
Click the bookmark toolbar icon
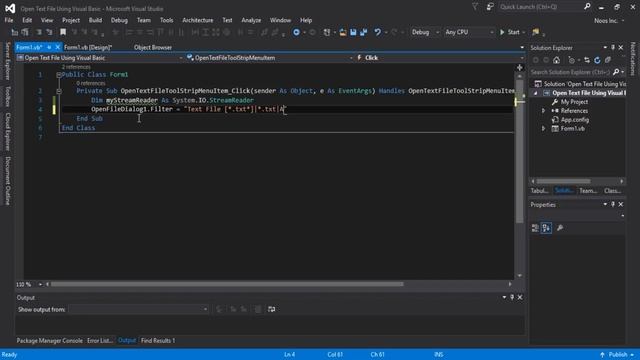click(x=63, y=32)
